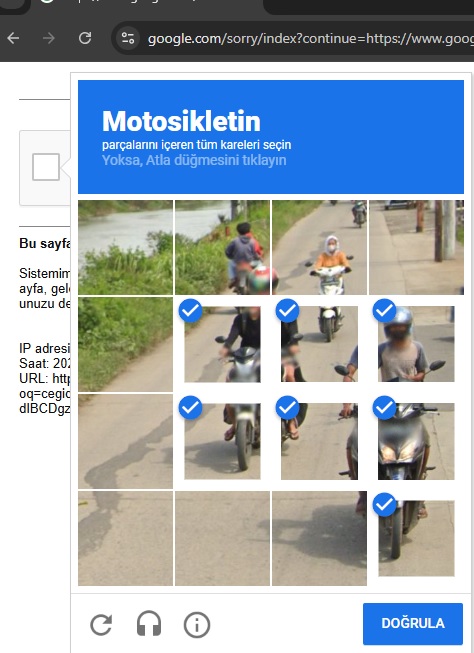Open the site information icon in the address bar

coord(127,38)
